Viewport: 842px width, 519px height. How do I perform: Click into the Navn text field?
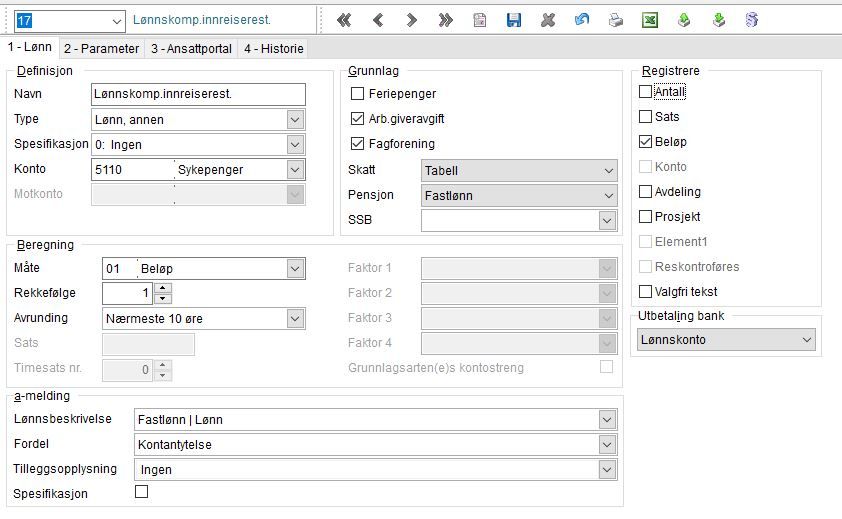(x=198, y=94)
